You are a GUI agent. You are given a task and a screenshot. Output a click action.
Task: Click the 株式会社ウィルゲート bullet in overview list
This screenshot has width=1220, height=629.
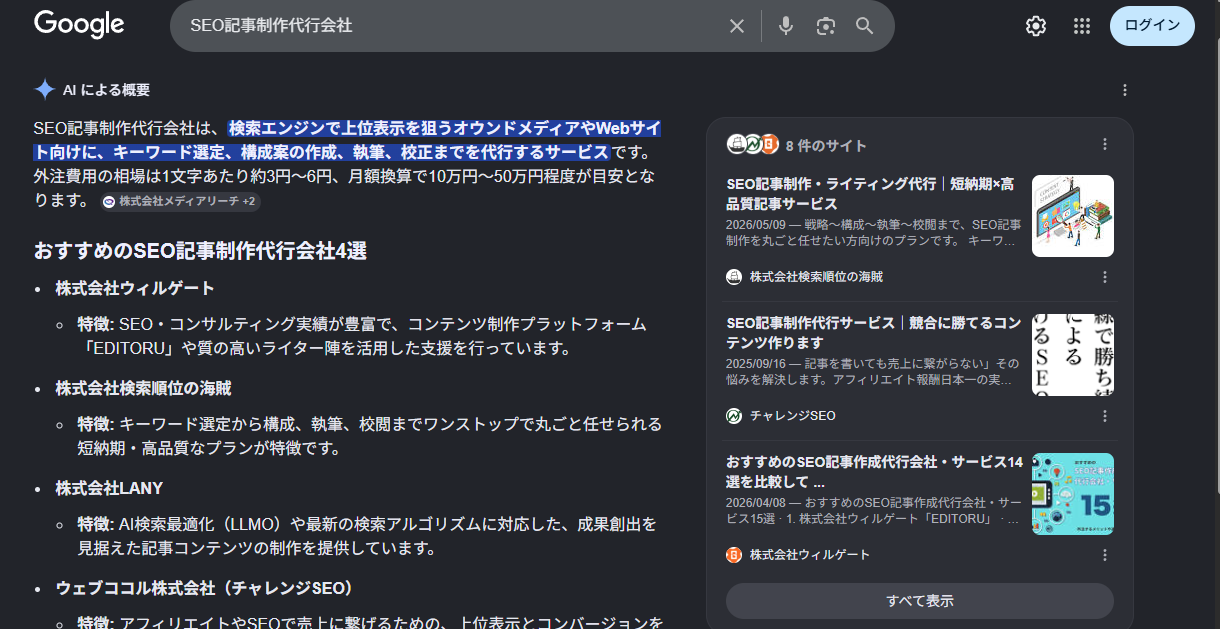coord(135,288)
